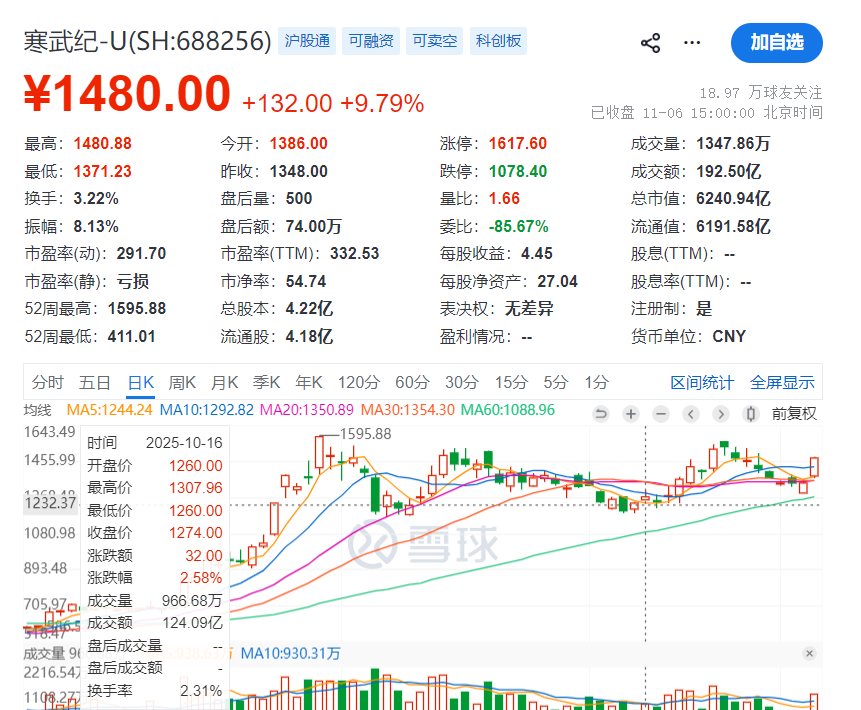Click the 涨停 price 1617.60

(518, 144)
